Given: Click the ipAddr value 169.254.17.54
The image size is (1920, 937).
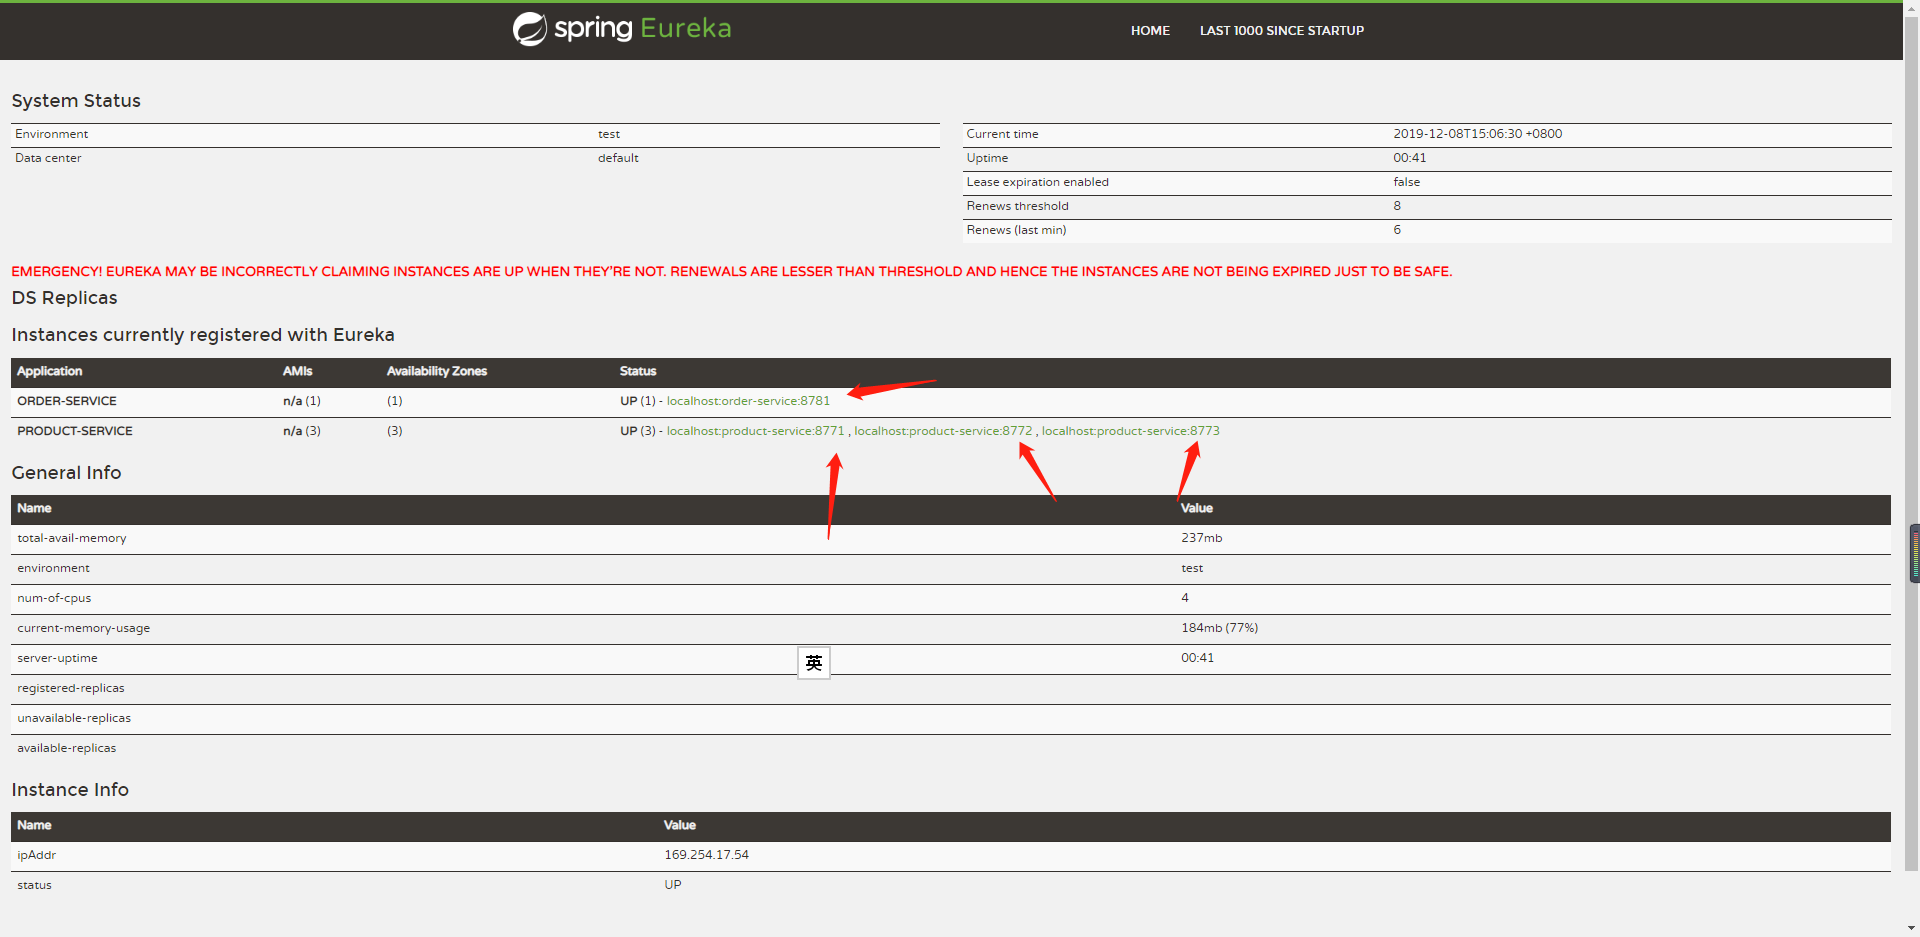Looking at the screenshot, I should click(707, 855).
